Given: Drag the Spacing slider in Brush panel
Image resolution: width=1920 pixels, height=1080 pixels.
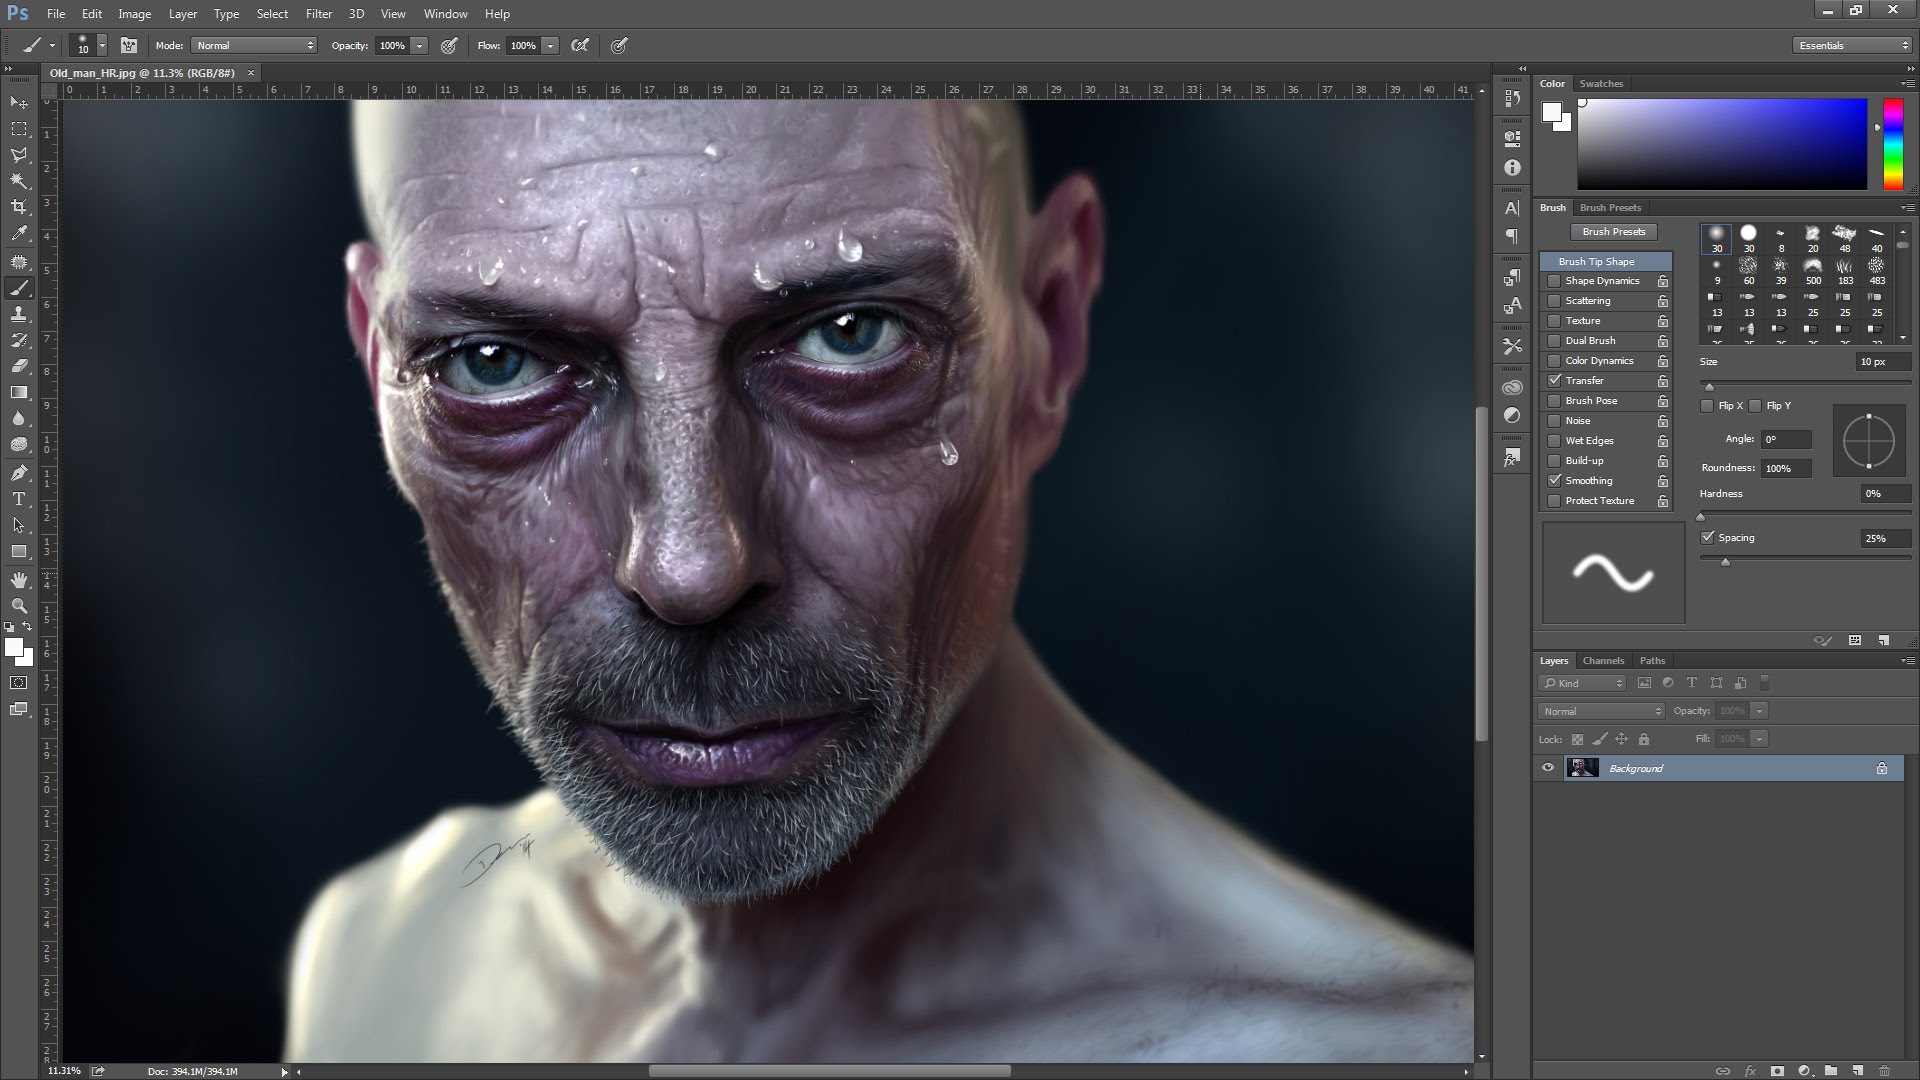Looking at the screenshot, I should (1724, 558).
